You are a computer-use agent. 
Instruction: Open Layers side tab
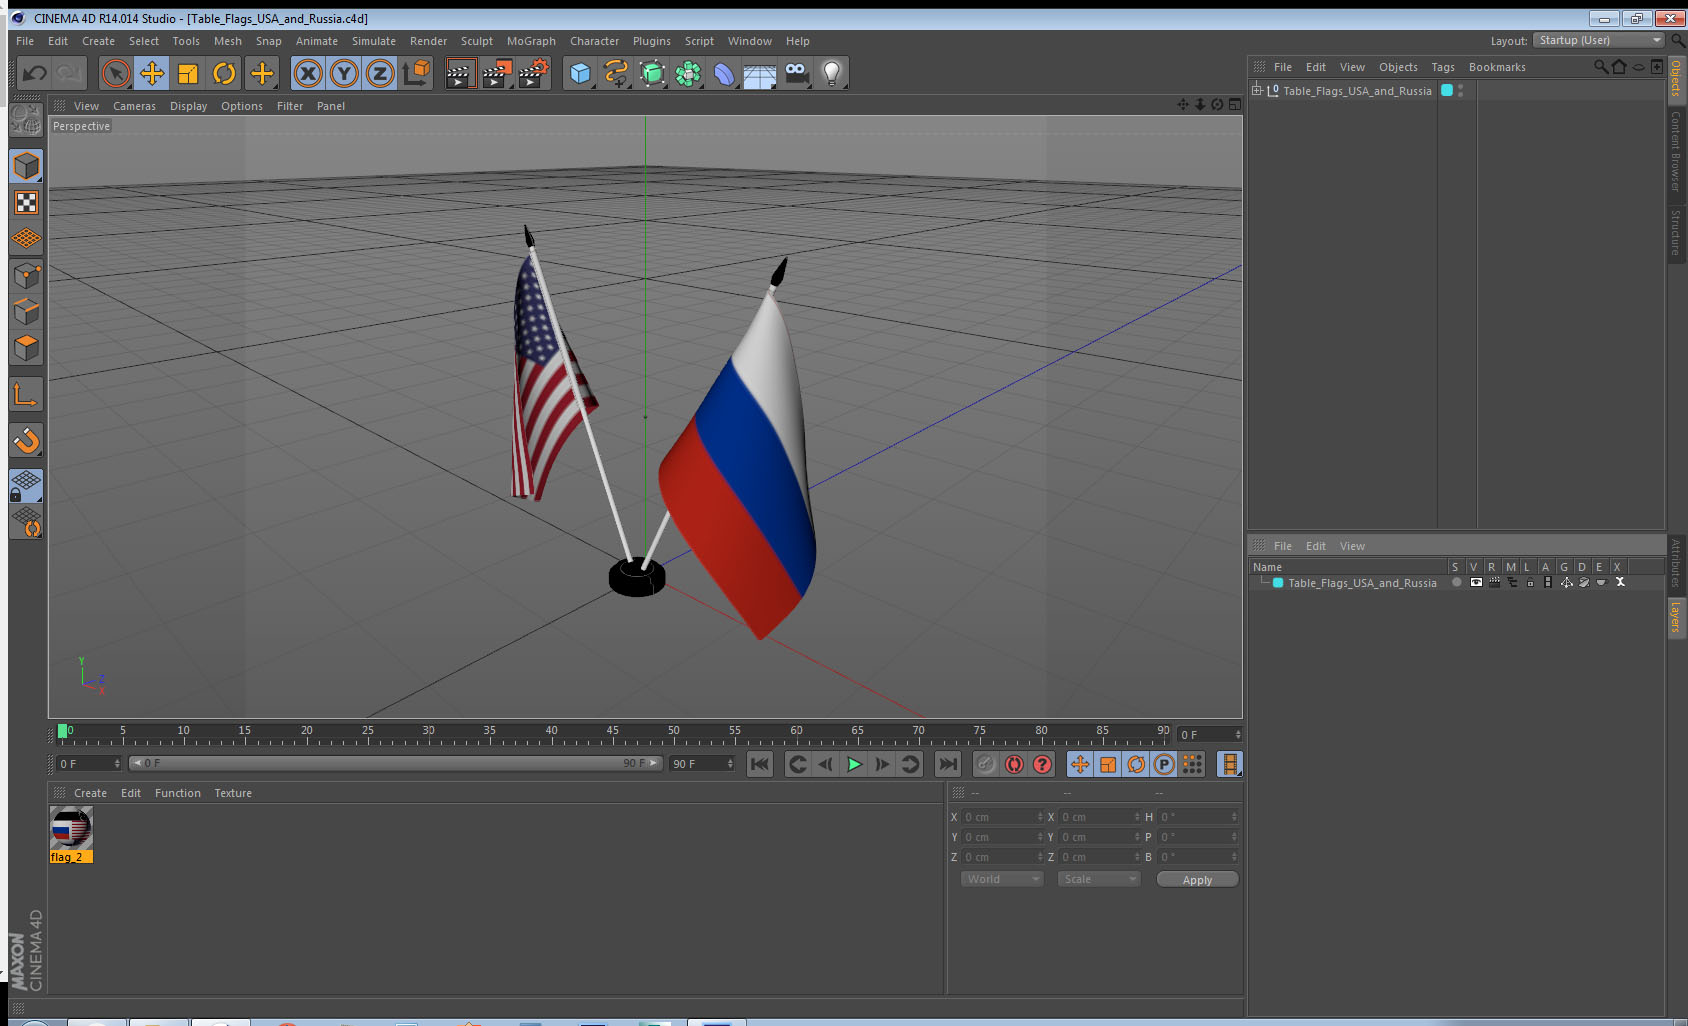(1676, 618)
